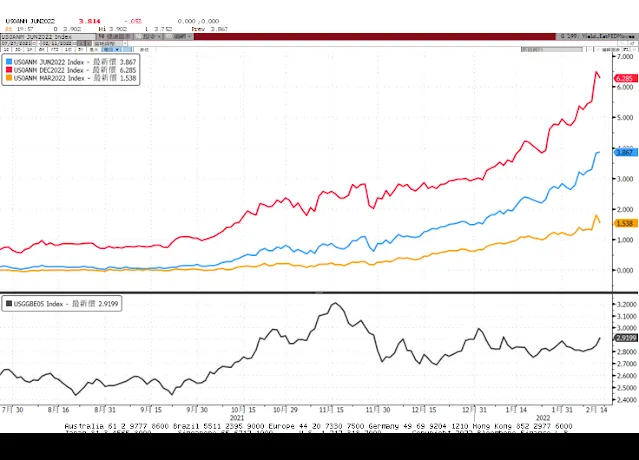This screenshot has height=460, width=639.
Task: Click the first gray toolbar button after security field
Action: click(115, 37)
